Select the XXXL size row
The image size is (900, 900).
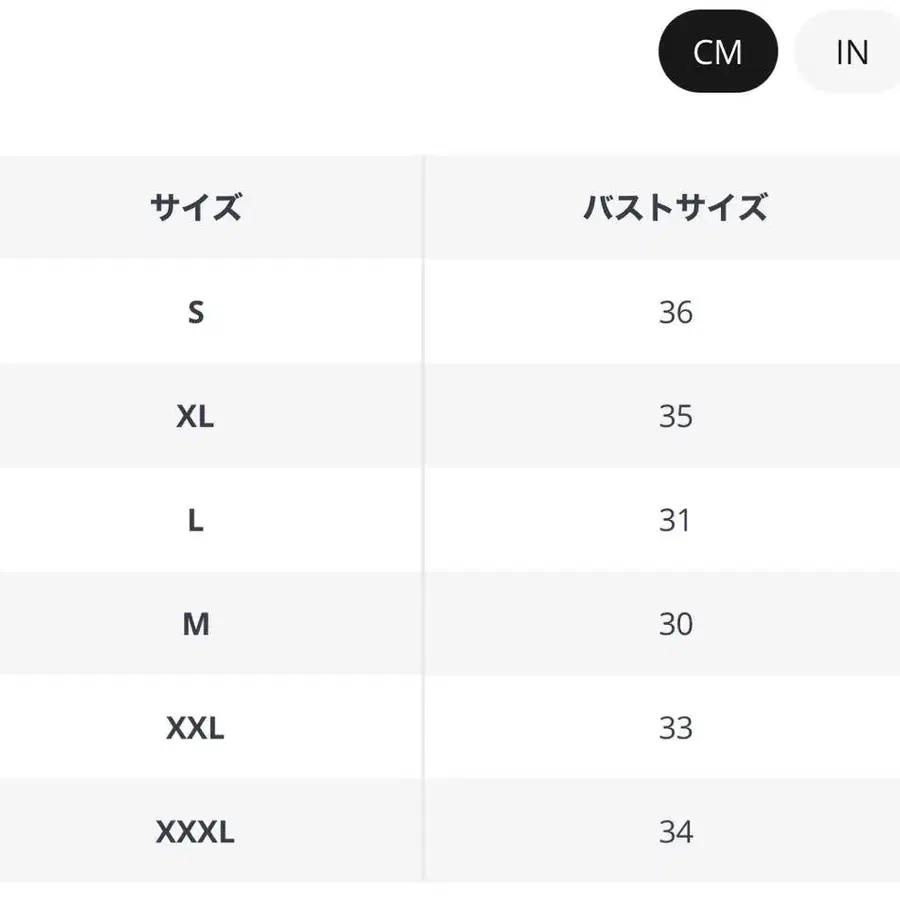click(x=197, y=832)
